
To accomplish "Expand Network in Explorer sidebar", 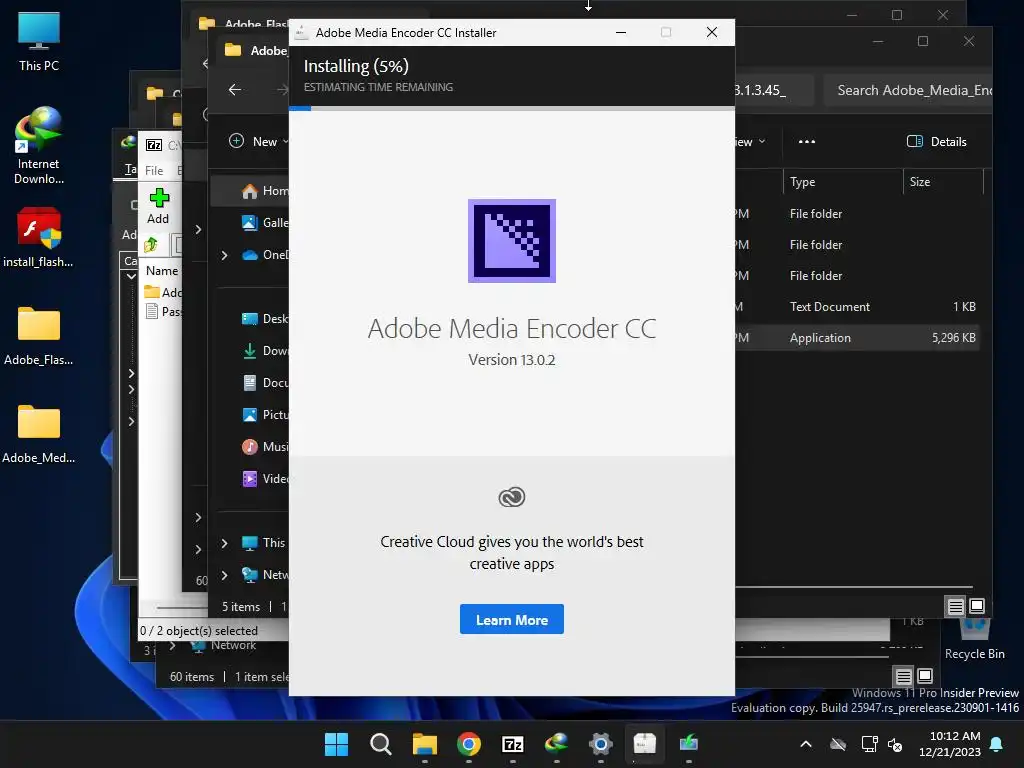I will 224,575.
